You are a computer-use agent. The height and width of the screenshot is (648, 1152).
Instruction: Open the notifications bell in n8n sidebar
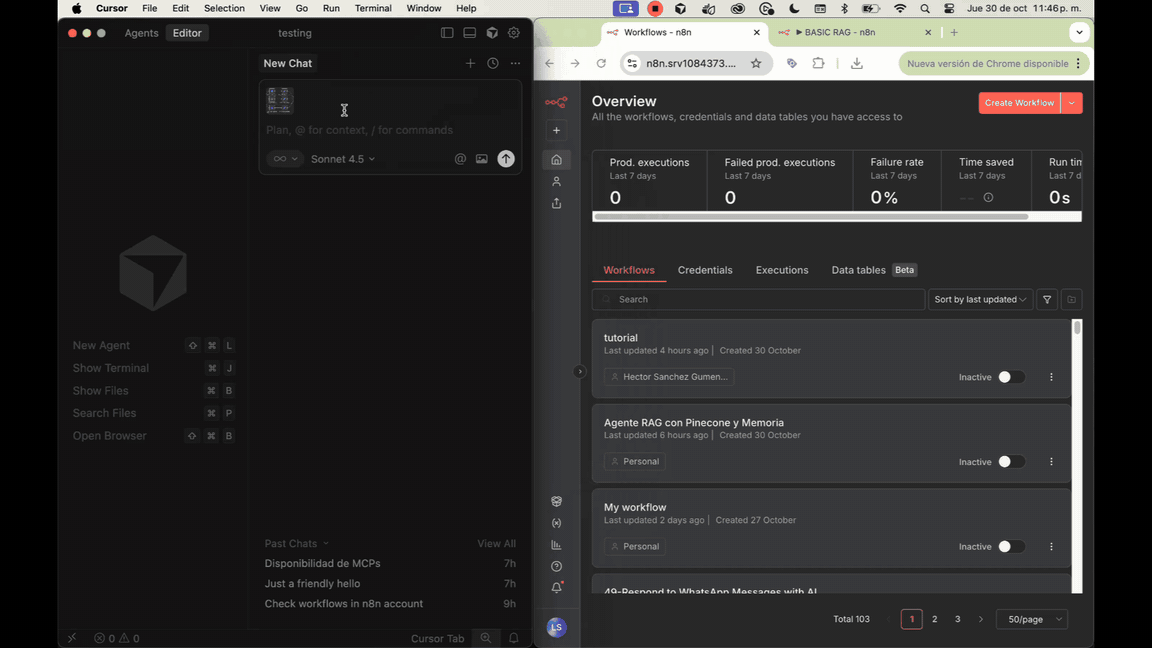[x=556, y=588]
